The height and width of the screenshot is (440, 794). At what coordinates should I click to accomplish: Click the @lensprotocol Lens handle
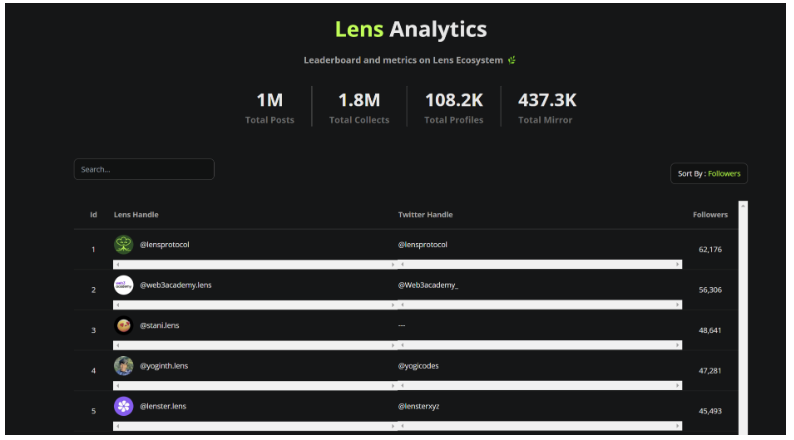165,245
